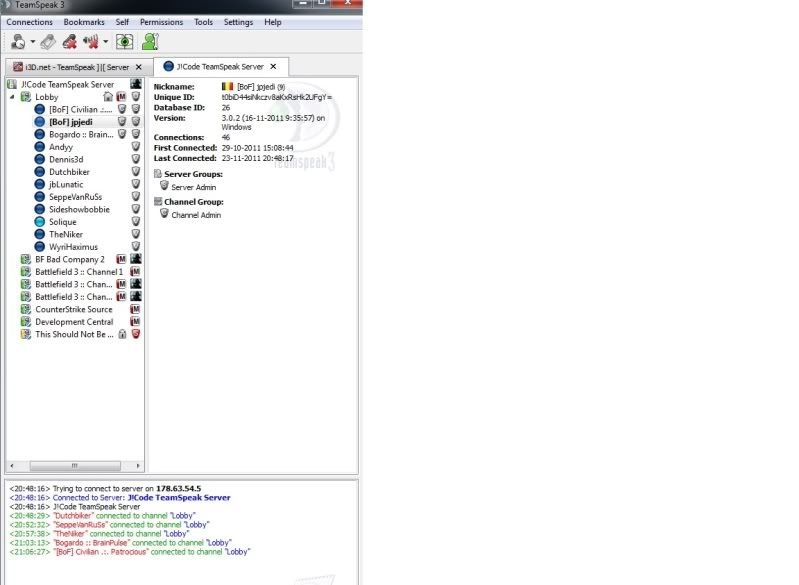Toggle Subscribe to All Channels eye icon
The height and width of the screenshot is (585, 799).
tap(124, 42)
